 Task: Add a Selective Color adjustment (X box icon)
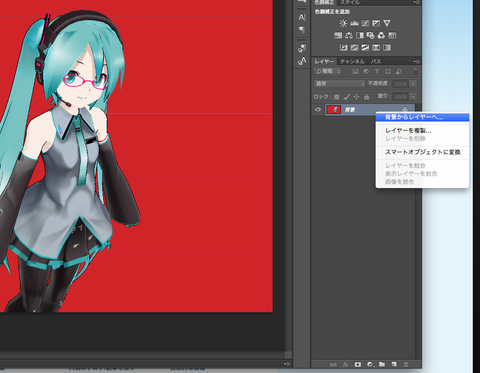[376, 48]
